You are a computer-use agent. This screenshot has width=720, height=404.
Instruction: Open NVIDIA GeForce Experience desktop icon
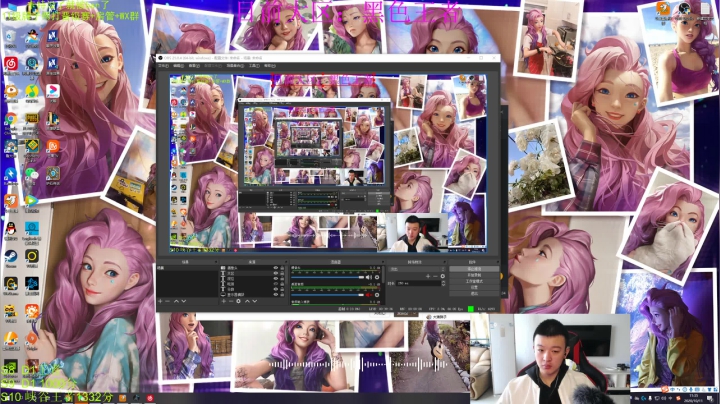[x=10, y=367]
